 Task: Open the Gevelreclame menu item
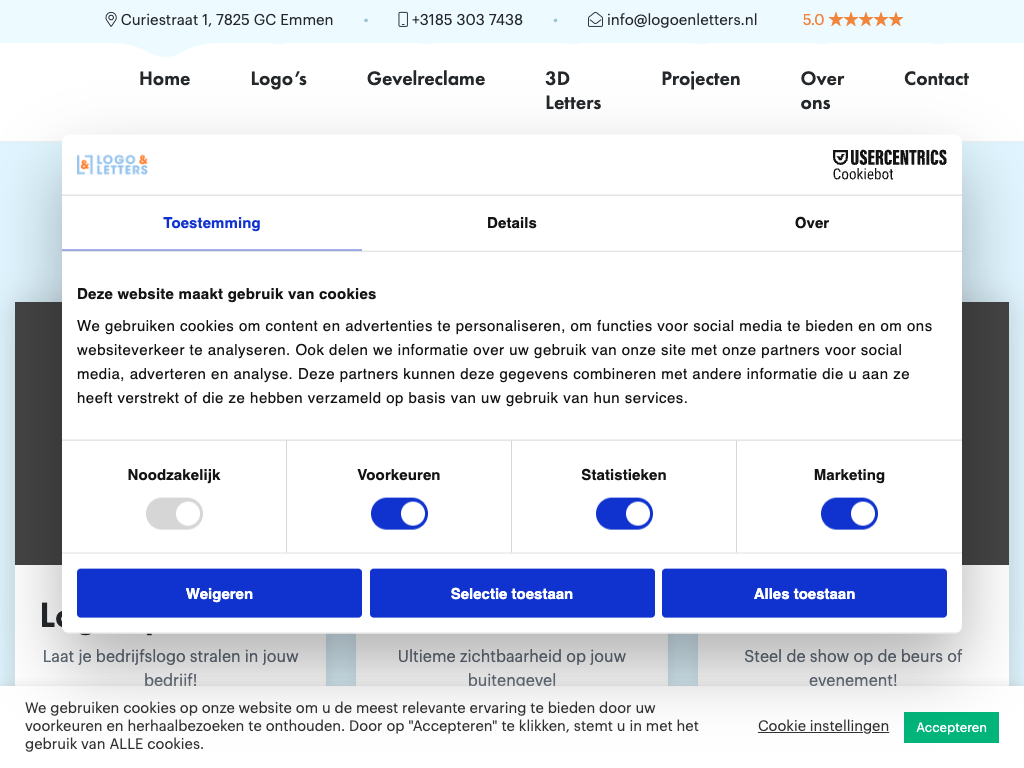coord(426,79)
